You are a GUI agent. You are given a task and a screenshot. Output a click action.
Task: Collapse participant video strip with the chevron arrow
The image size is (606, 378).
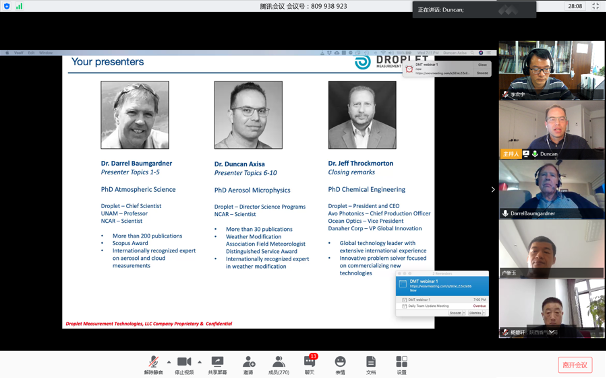coord(493,189)
